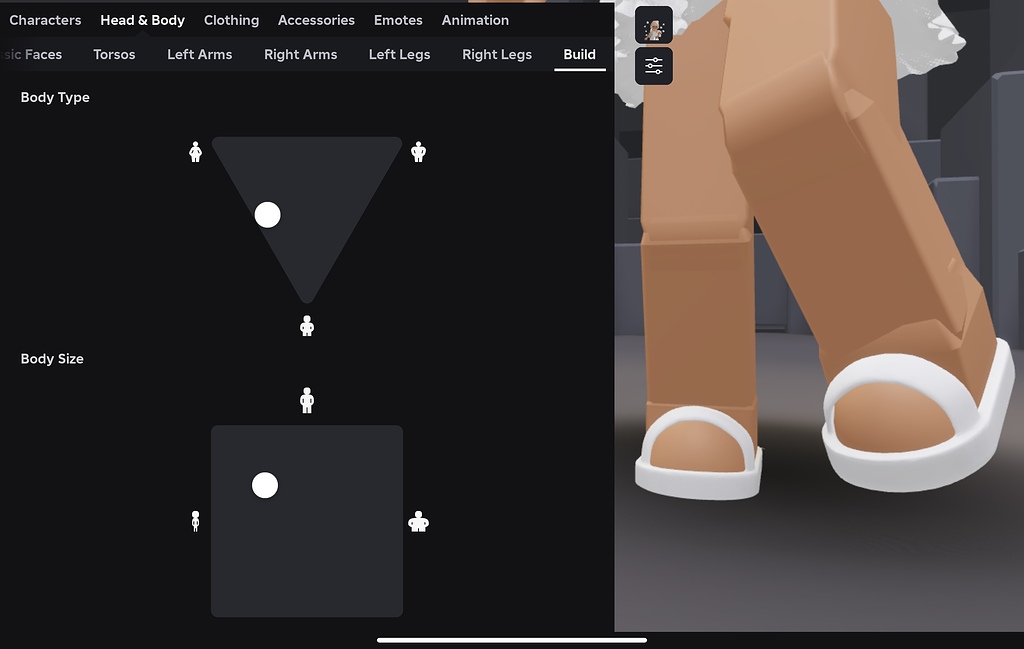This screenshot has height=649, width=1024.
Task: Click the drag handle at the bottom
Action: tap(511, 641)
